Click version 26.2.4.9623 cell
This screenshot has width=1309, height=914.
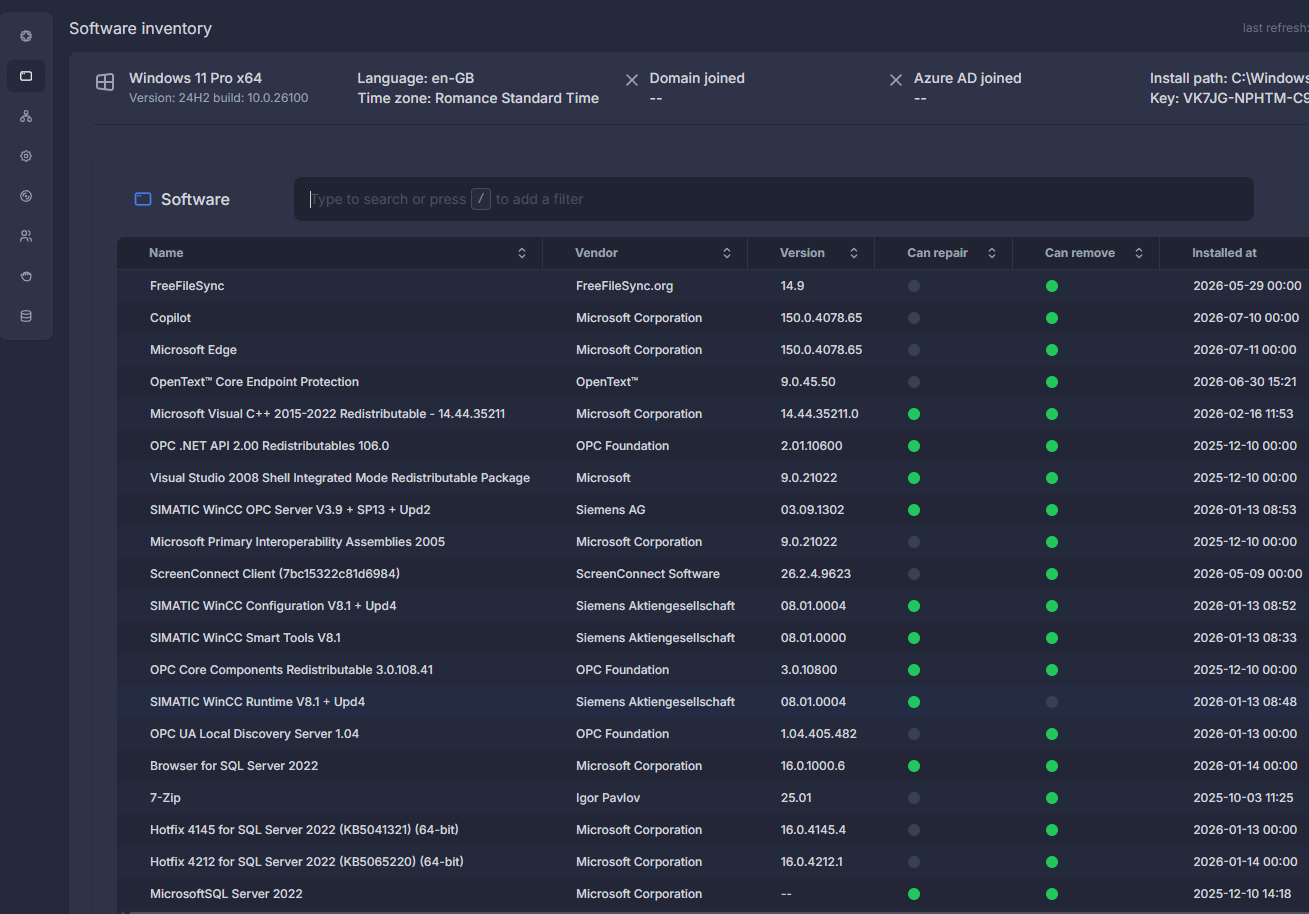[x=816, y=574]
